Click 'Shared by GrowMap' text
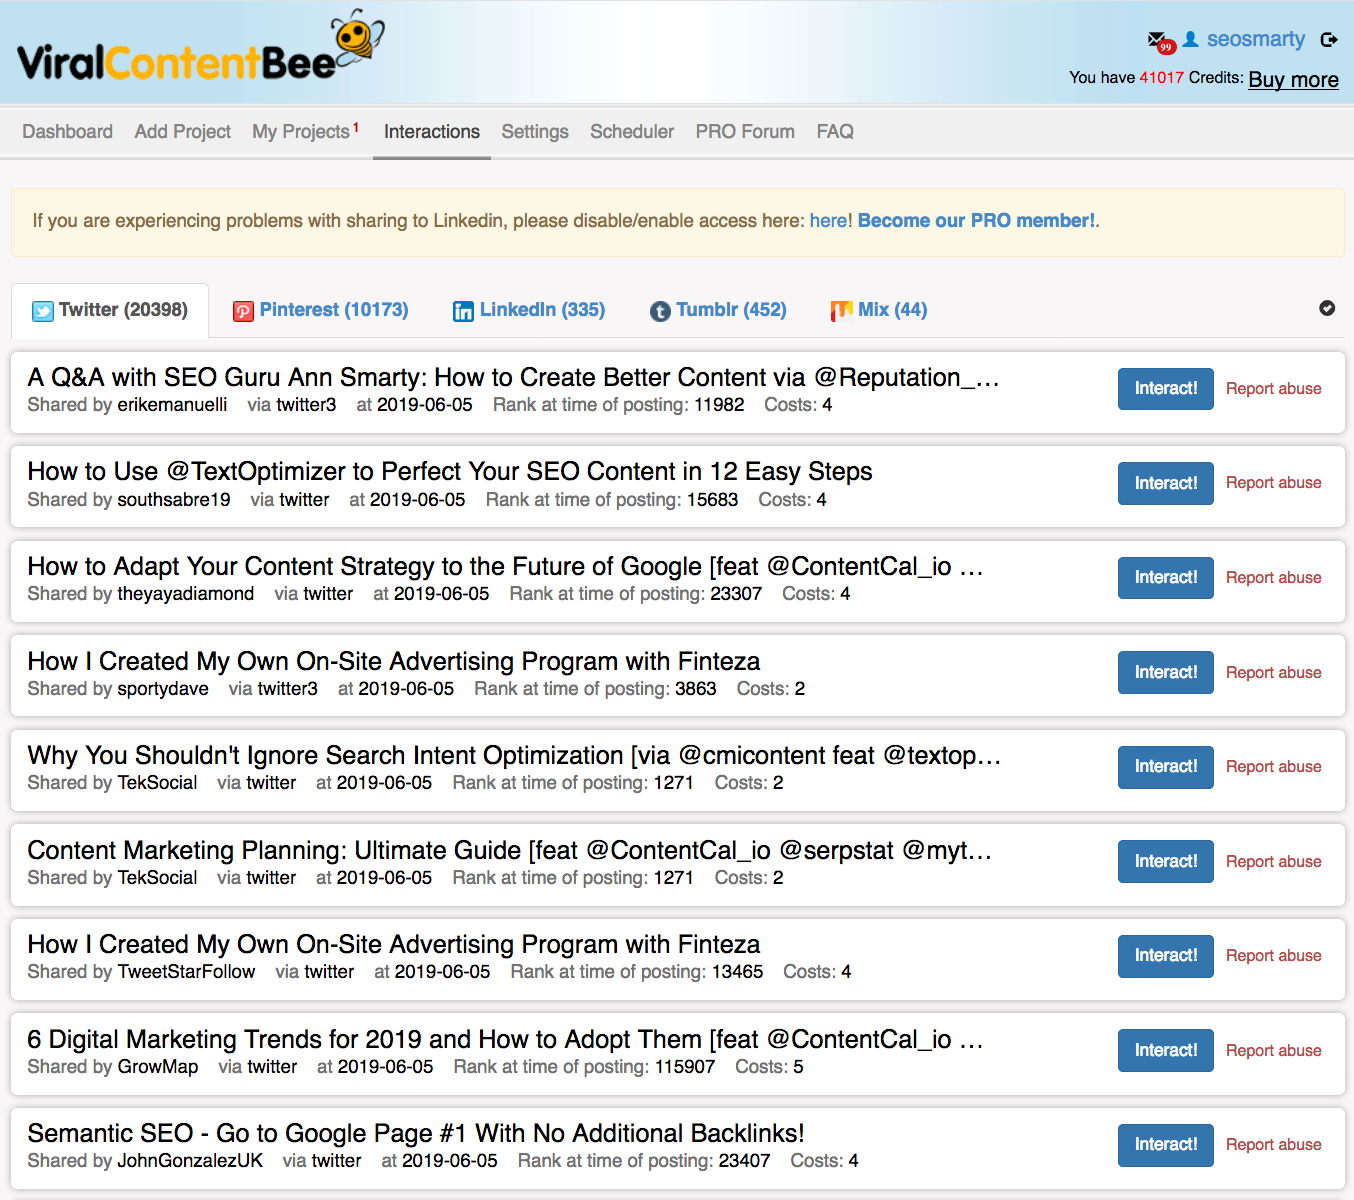 113,1067
